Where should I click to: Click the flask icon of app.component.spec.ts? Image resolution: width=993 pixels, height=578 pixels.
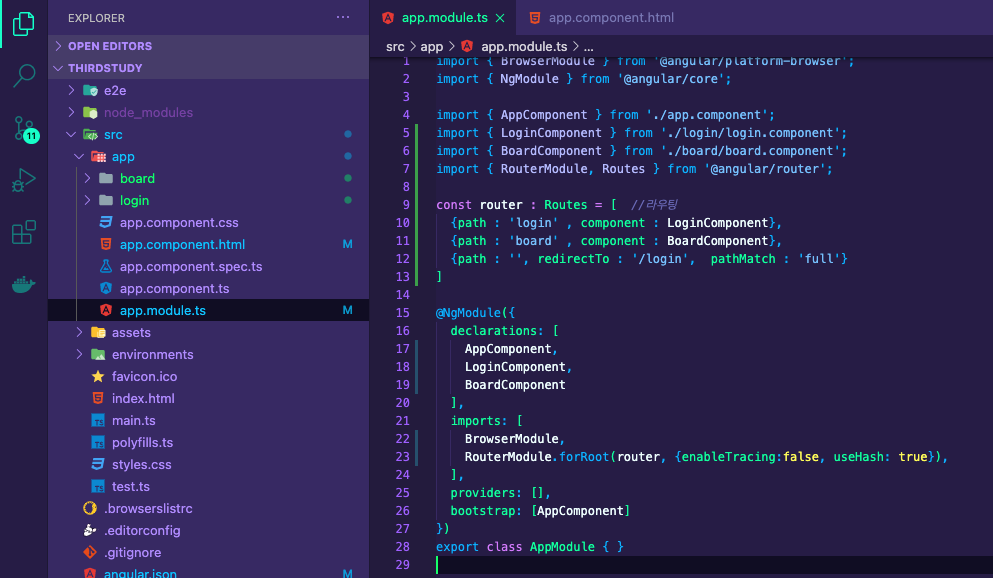[x=106, y=267]
